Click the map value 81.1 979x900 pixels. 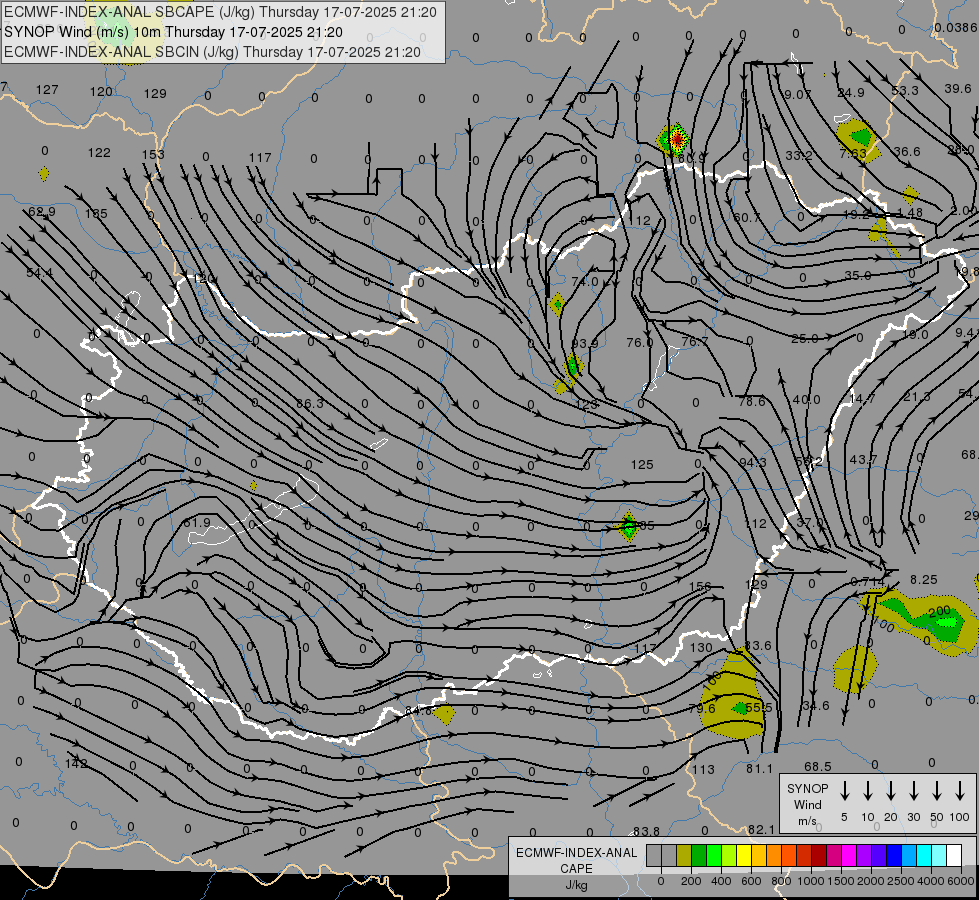759,768
